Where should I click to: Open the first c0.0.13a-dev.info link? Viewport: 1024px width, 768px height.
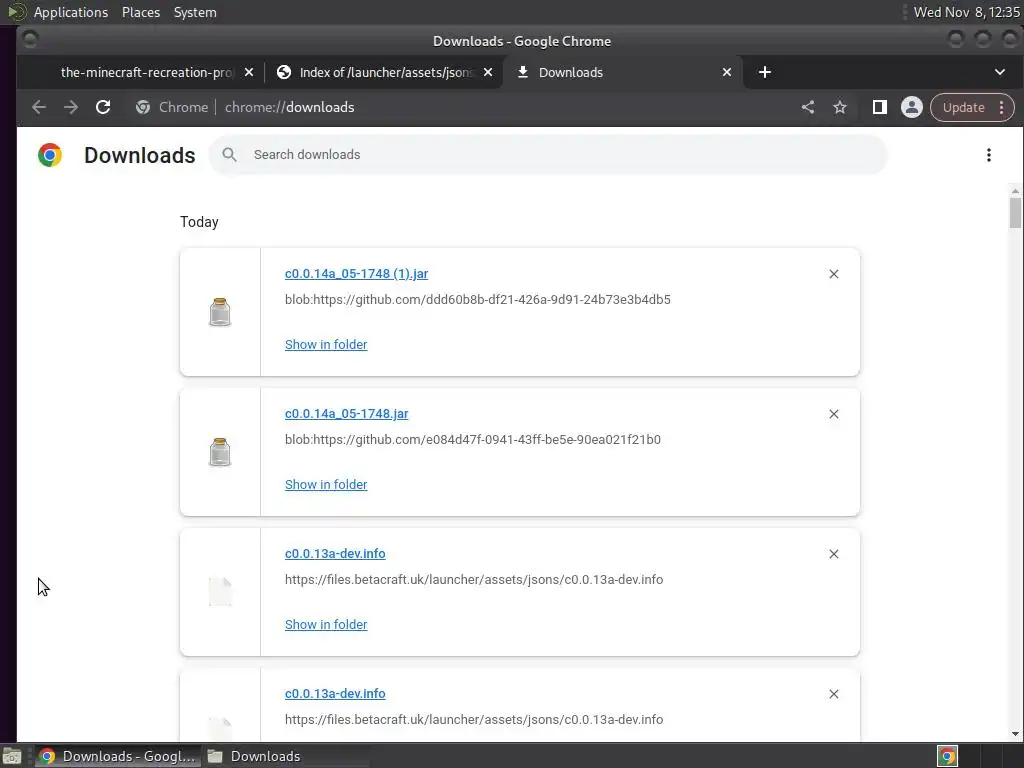coord(335,554)
